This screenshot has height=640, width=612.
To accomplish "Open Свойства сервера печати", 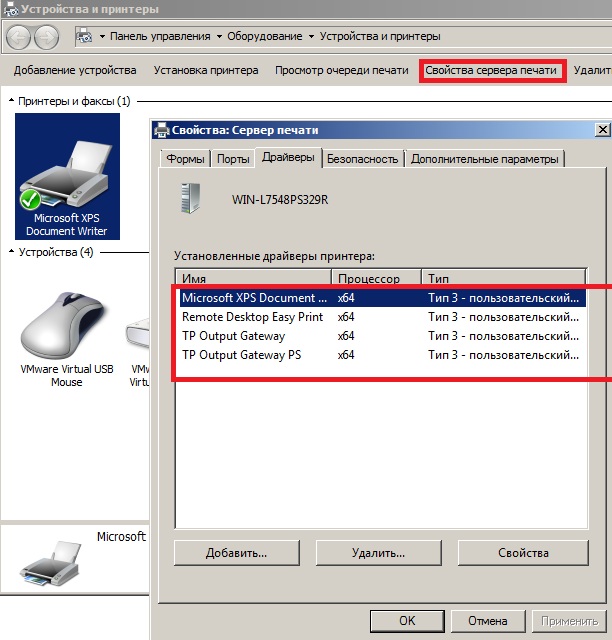I will [491, 70].
